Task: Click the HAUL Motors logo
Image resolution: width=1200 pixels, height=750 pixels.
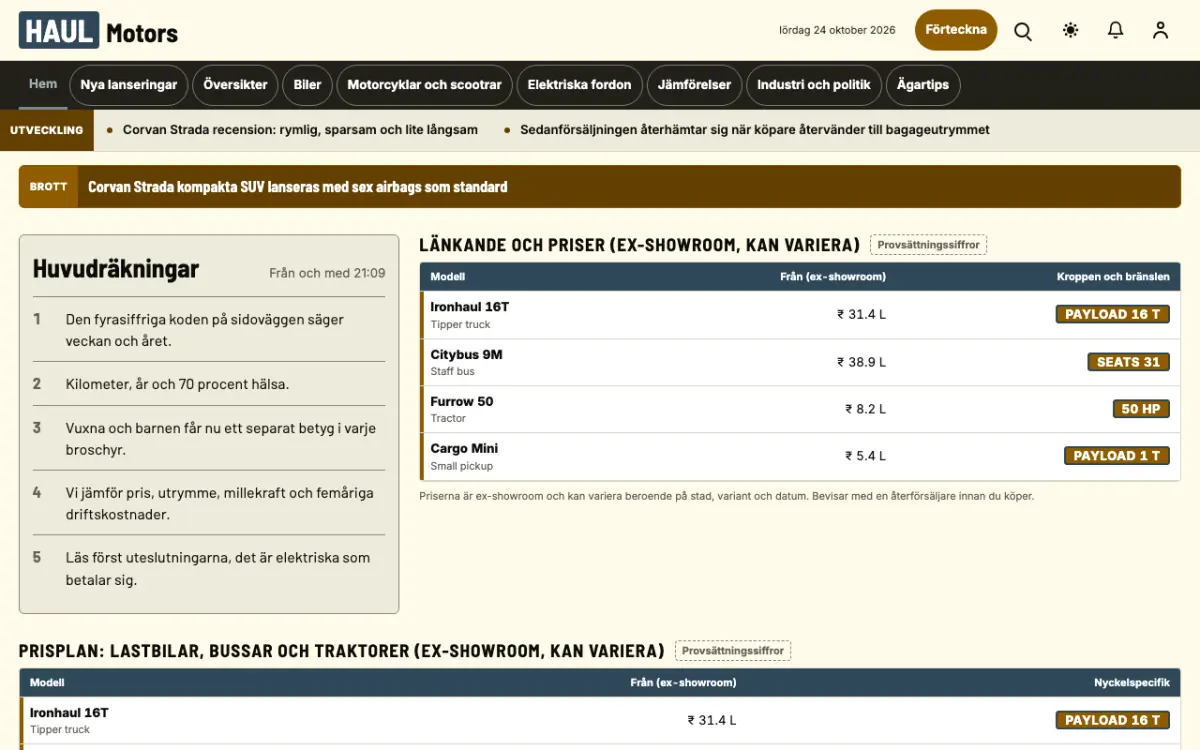Action: pyautogui.click(x=98, y=31)
